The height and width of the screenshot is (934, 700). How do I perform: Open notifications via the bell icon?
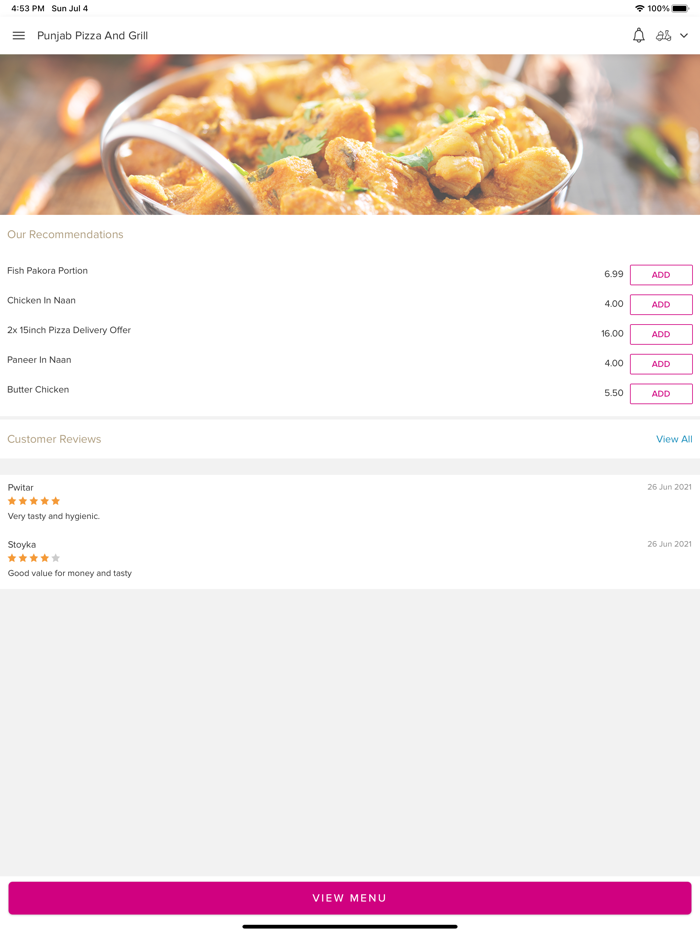coord(638,35)
